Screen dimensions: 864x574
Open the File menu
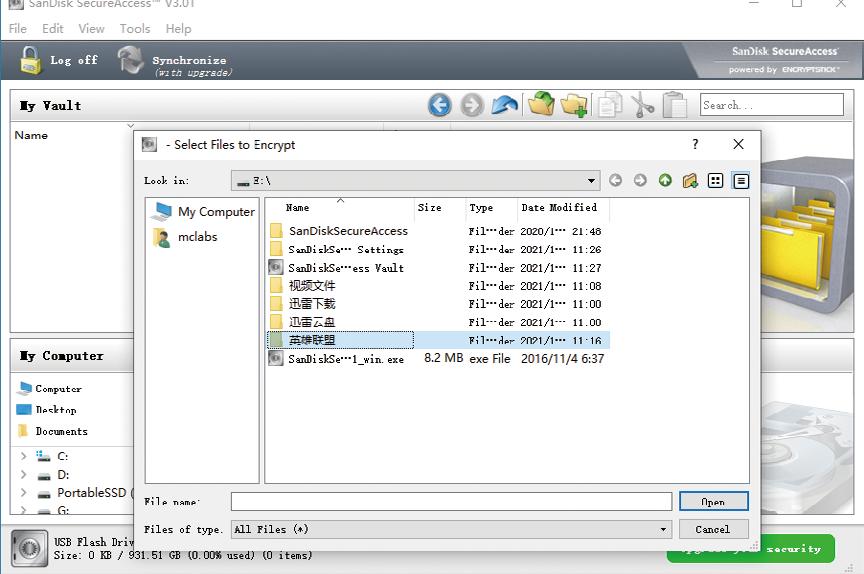coord(18,29)
